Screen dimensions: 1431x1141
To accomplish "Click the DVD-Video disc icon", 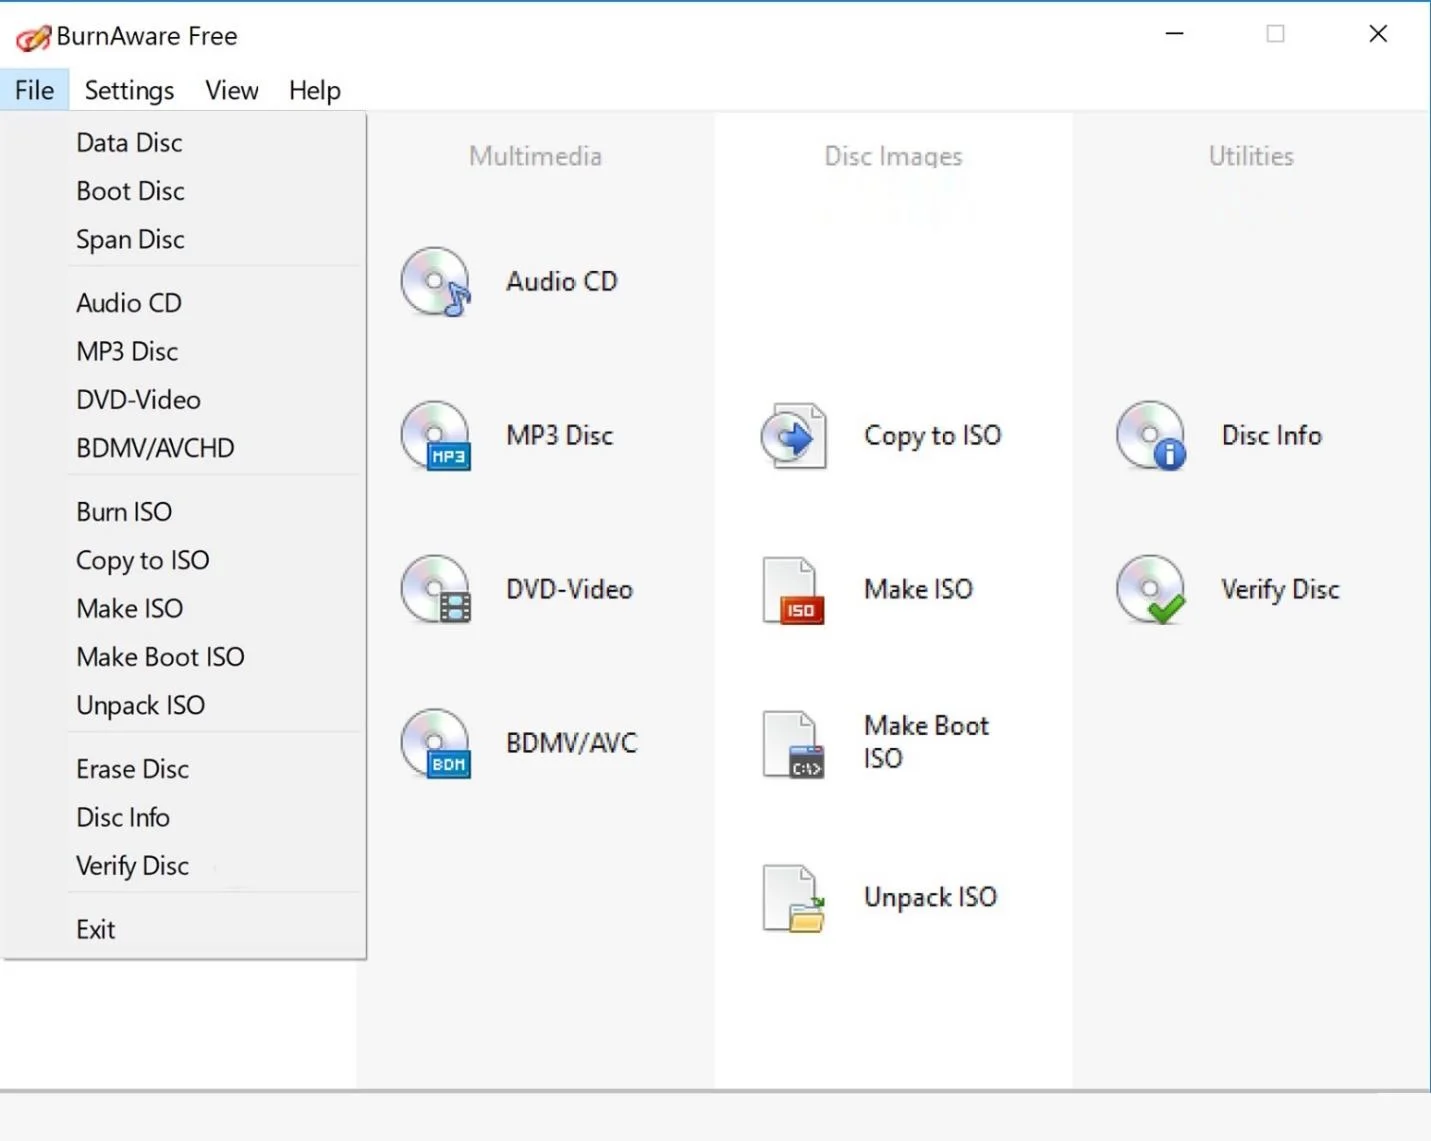I will pos(436,590).
